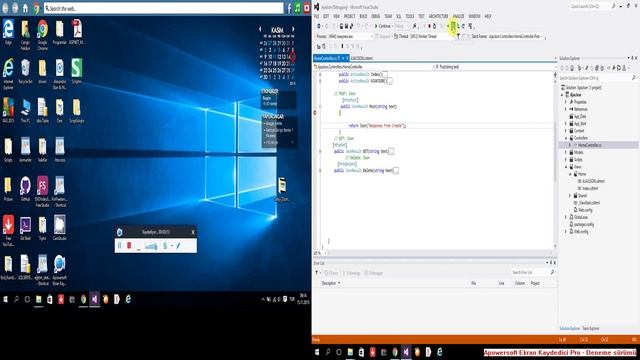
Task: Go to next month in calendar widget
Action: (x=293, y=29)
